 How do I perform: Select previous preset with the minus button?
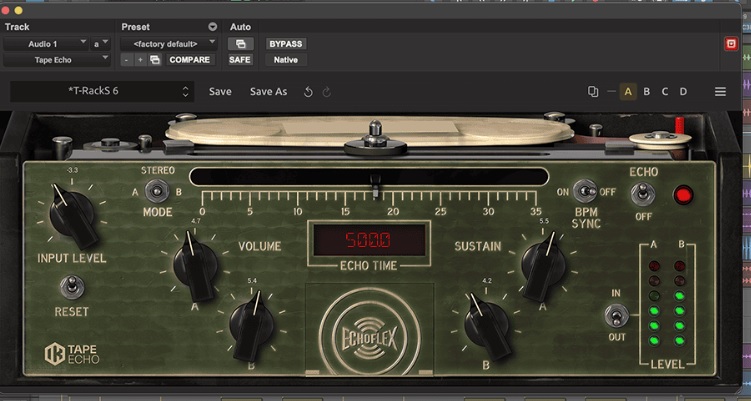click(126, 60)
